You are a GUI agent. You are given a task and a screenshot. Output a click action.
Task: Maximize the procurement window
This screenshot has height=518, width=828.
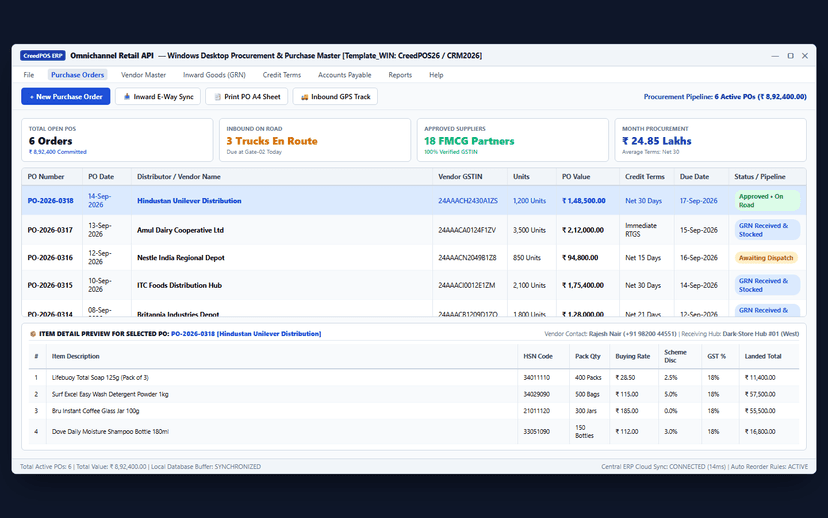coord(791,55)
